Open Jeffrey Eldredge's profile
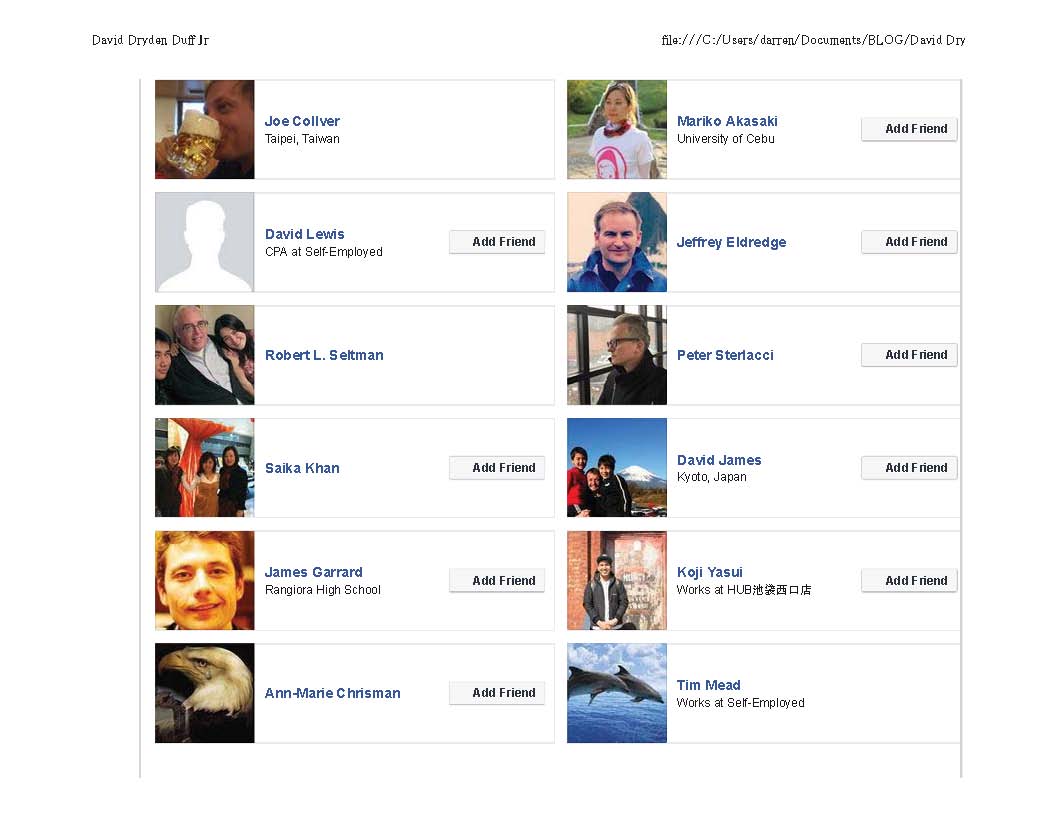The image size is (1056, 816). coord(731,242)
